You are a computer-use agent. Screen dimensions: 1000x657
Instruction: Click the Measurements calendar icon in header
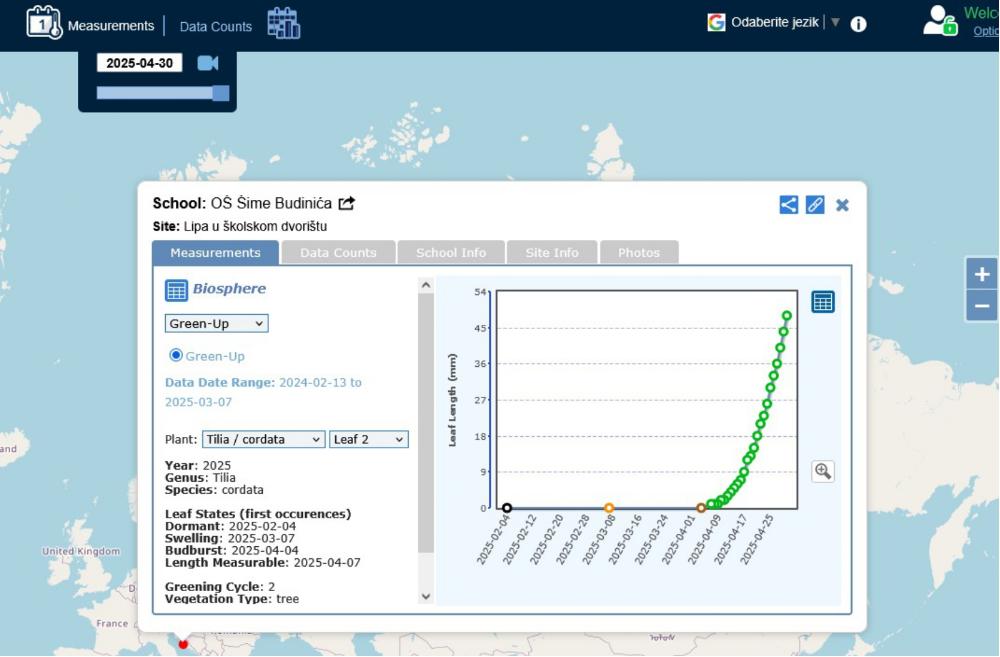point(44,22)
